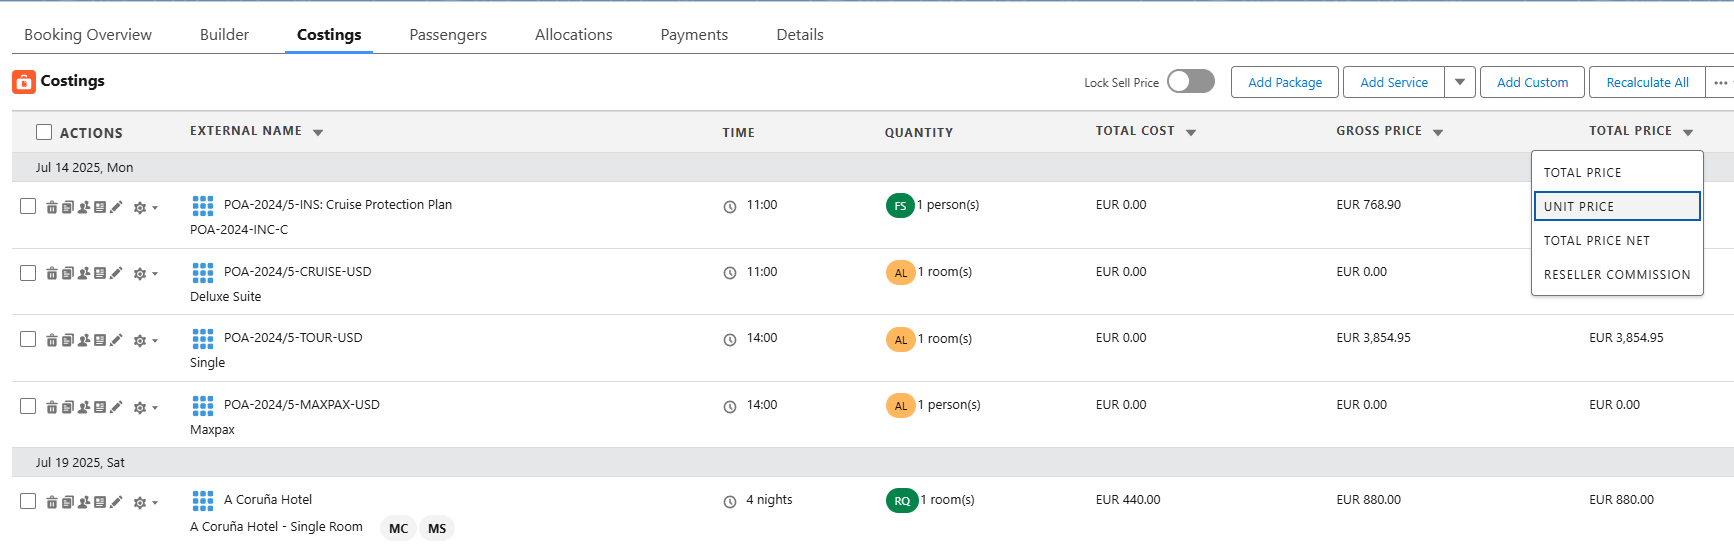Click the orange Costings briefcase icon

(x=24, y=82)
